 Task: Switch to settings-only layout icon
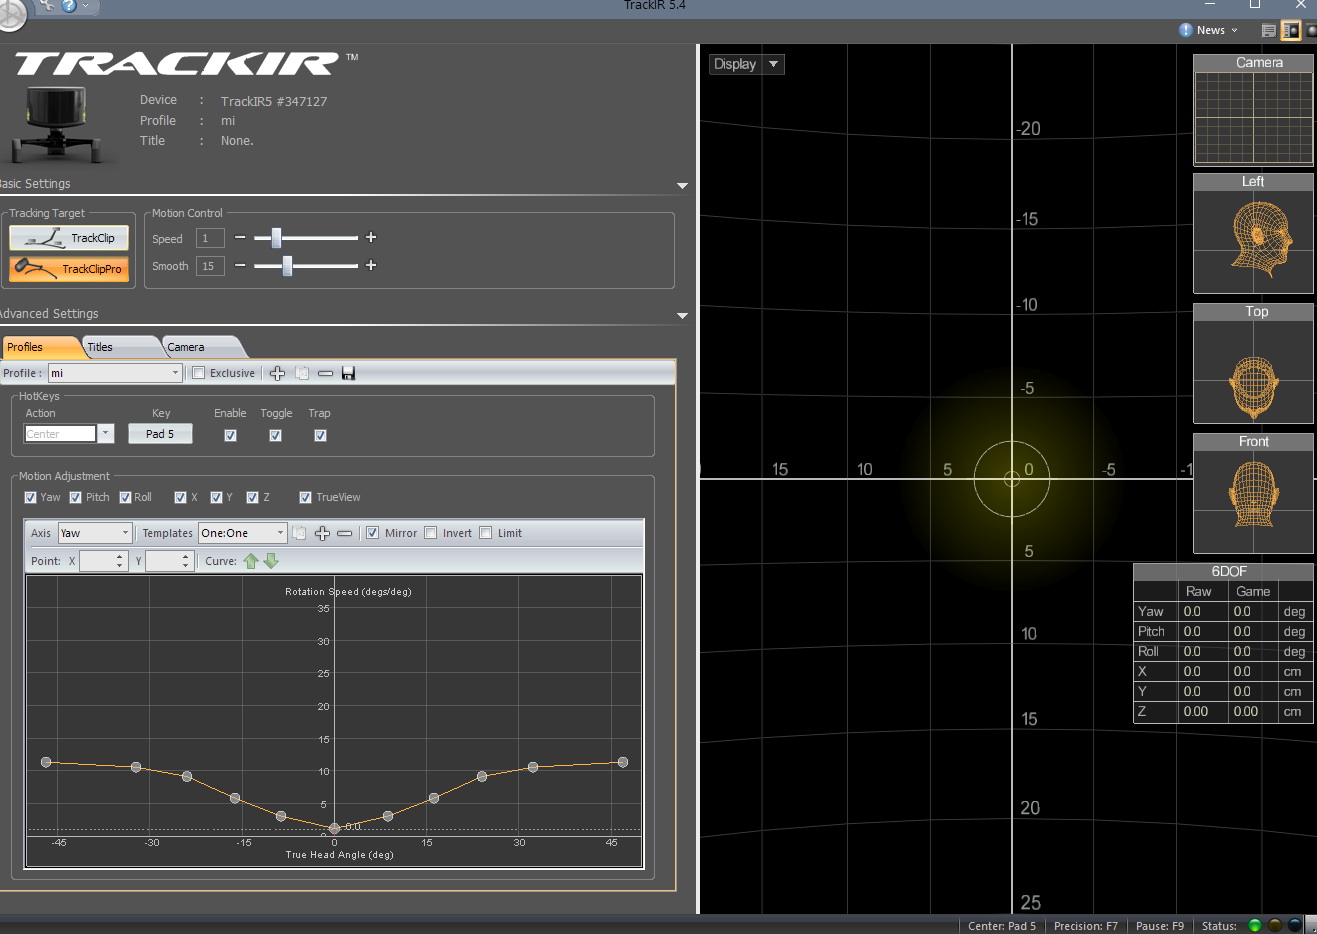(x=1268, y=30)
